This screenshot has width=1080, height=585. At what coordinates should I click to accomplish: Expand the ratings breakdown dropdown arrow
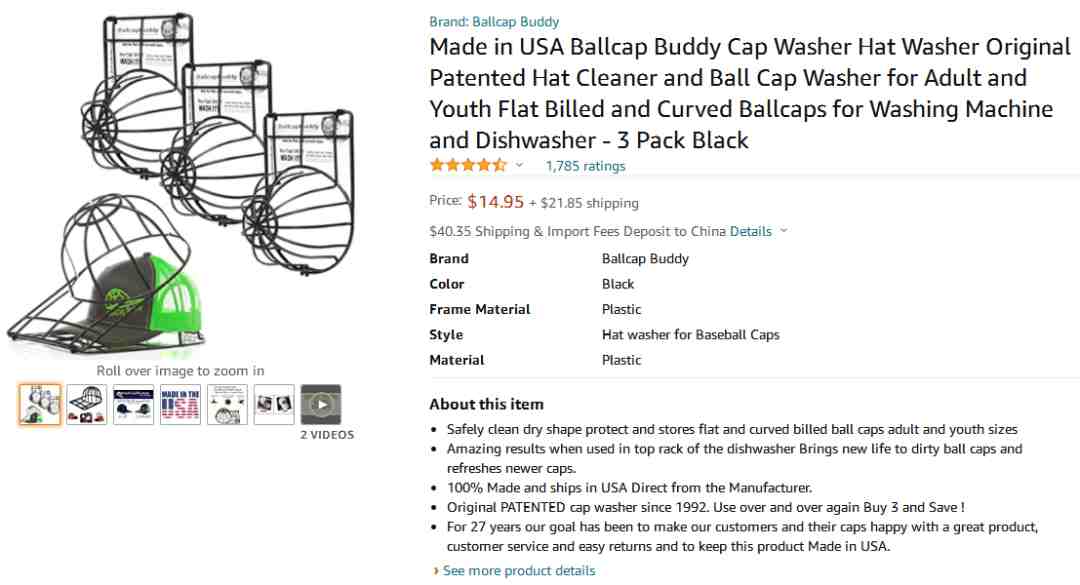pos(519,165)
